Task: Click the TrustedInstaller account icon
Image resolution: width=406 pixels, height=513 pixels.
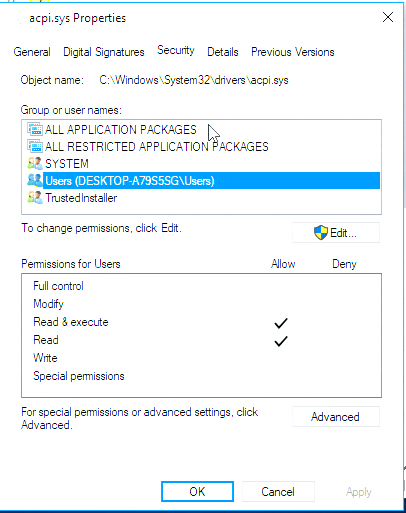Action: (35, 198)
